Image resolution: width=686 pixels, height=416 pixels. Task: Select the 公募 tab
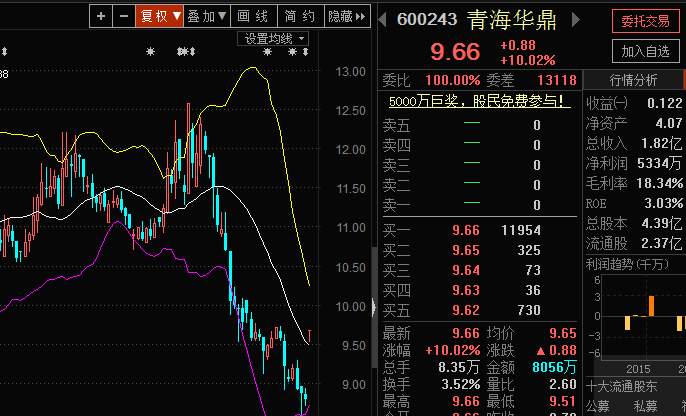click(597, 406)
